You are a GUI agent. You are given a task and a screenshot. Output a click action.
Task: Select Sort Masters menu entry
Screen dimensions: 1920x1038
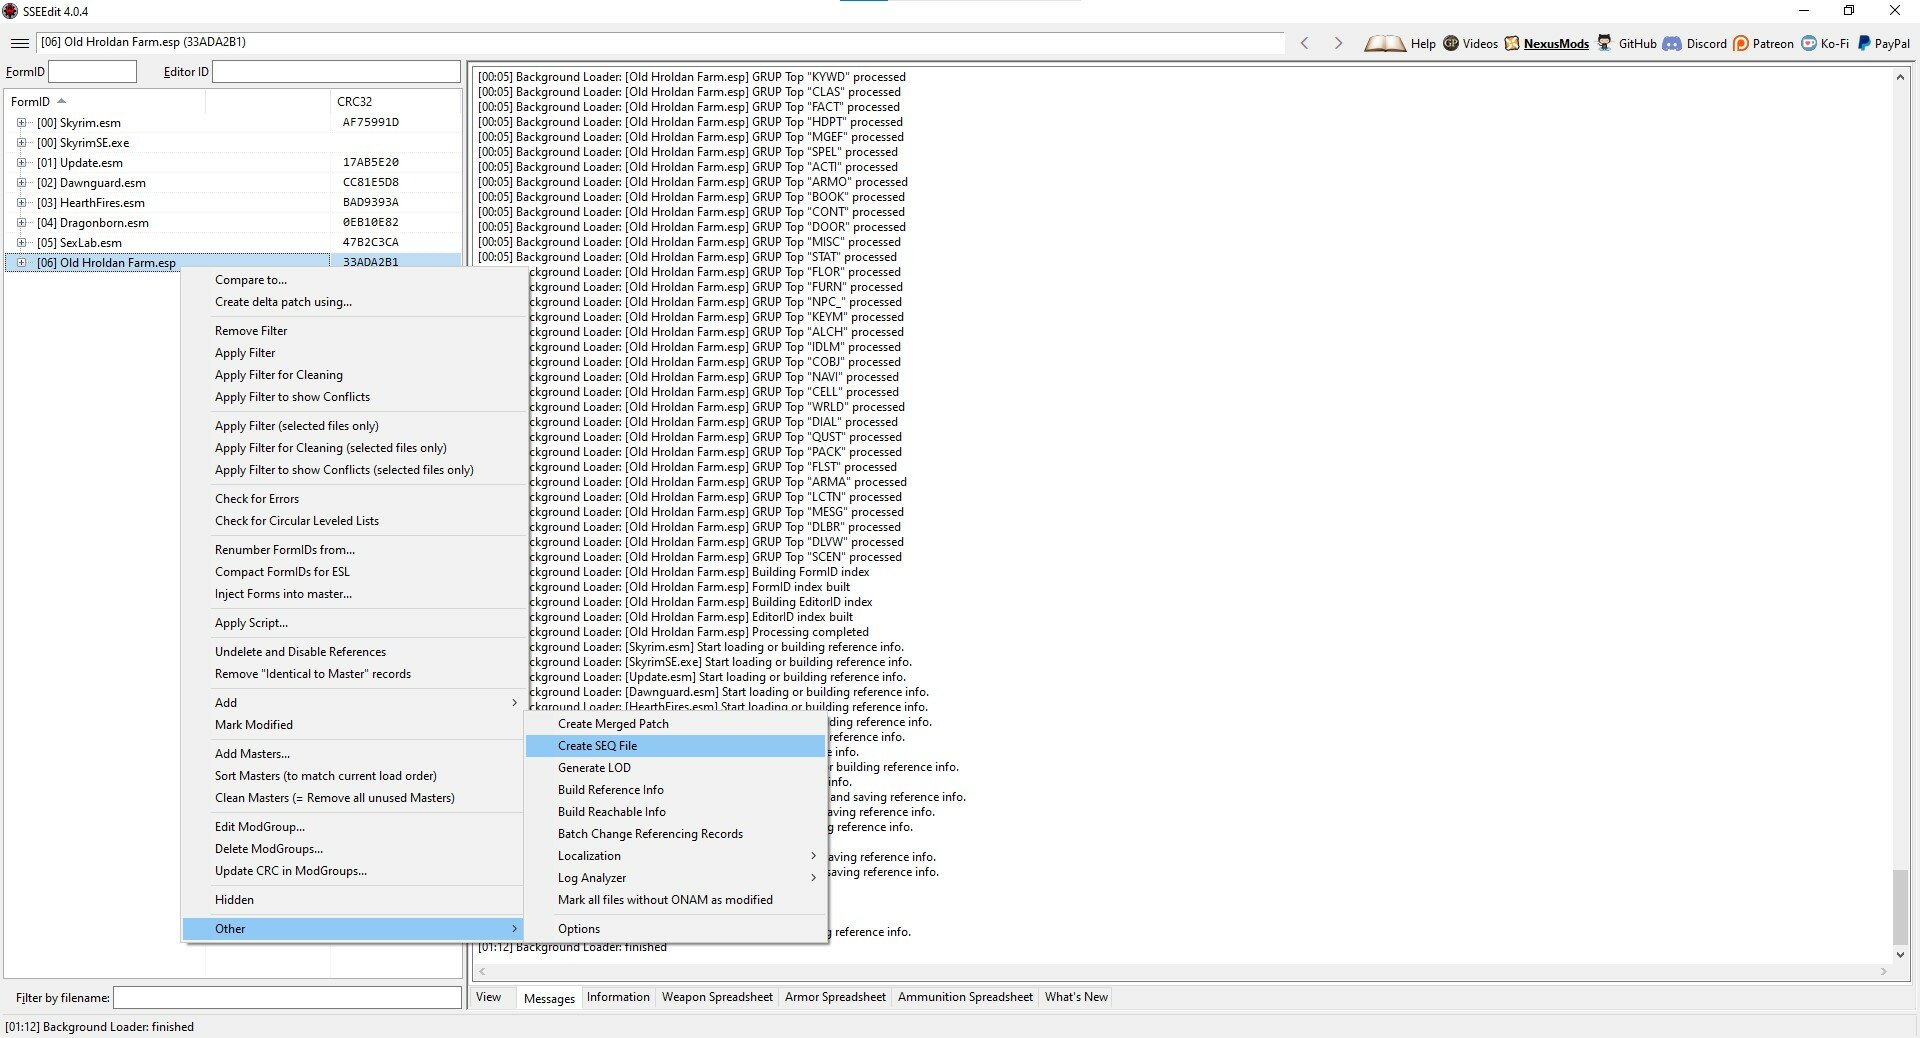point(353,776)
